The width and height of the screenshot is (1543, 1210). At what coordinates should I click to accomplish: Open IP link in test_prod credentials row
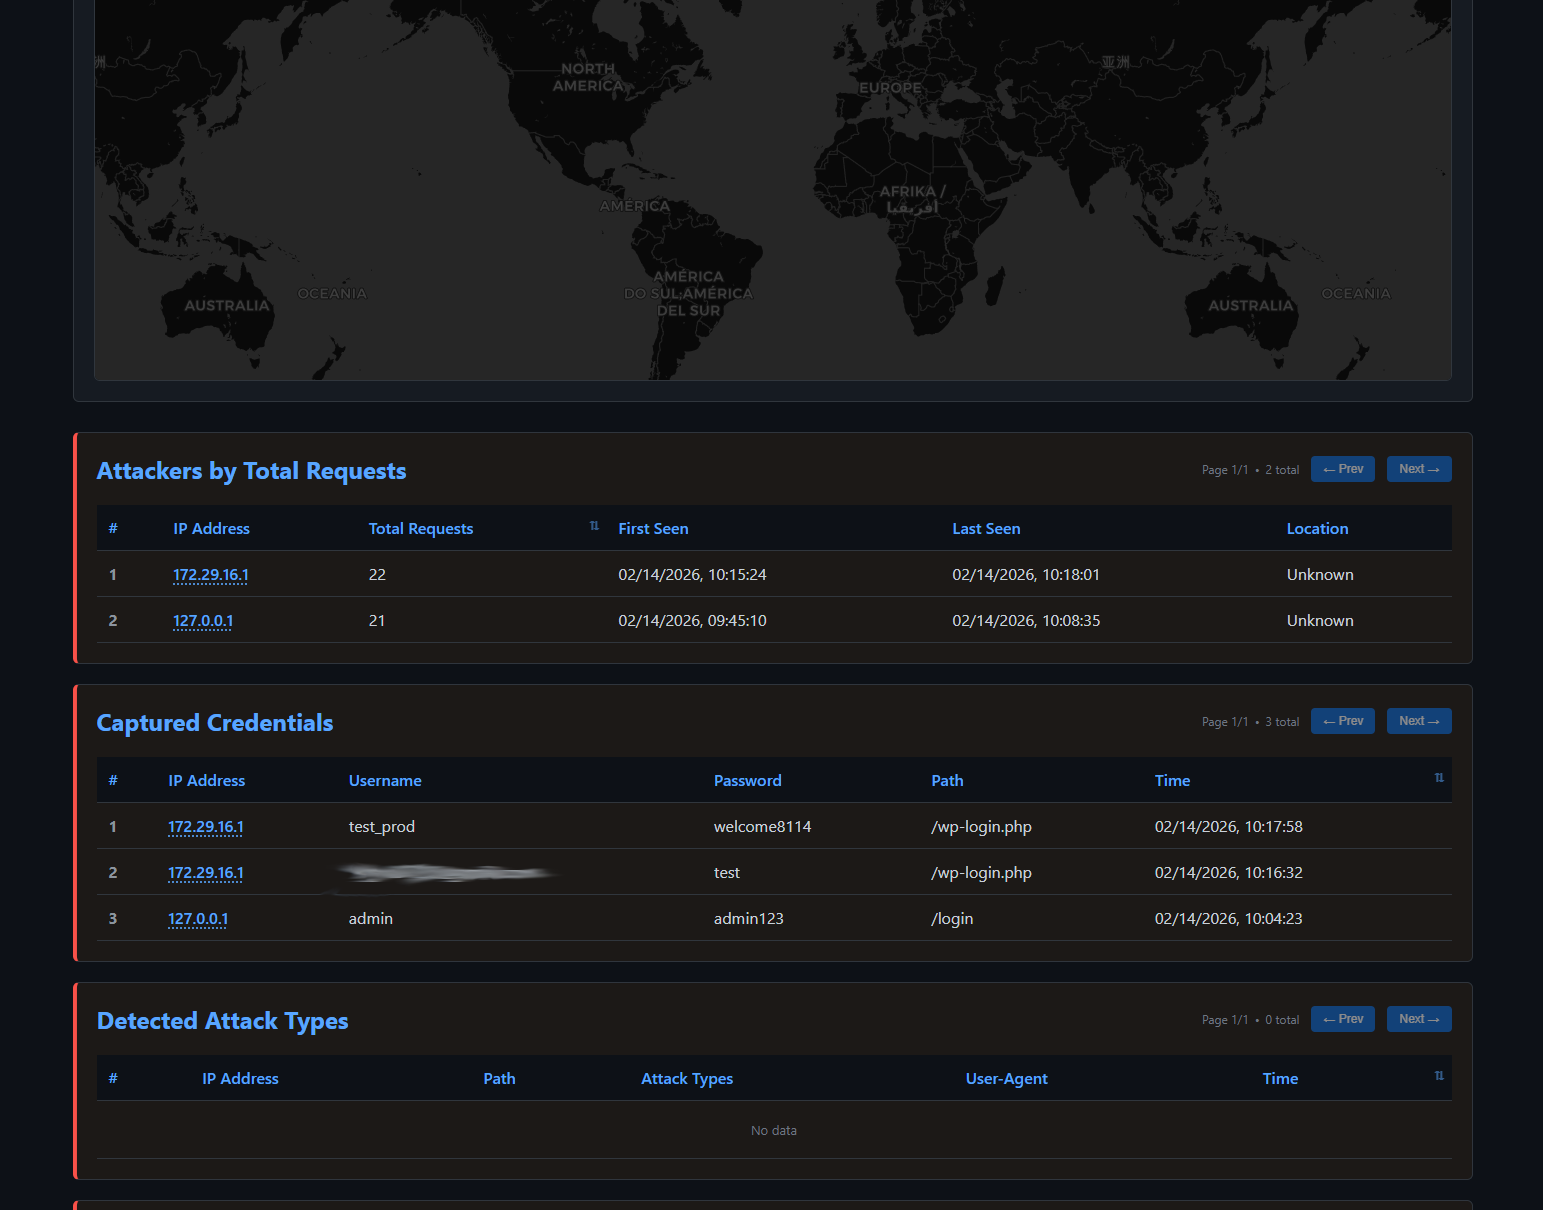pos(205,827)
